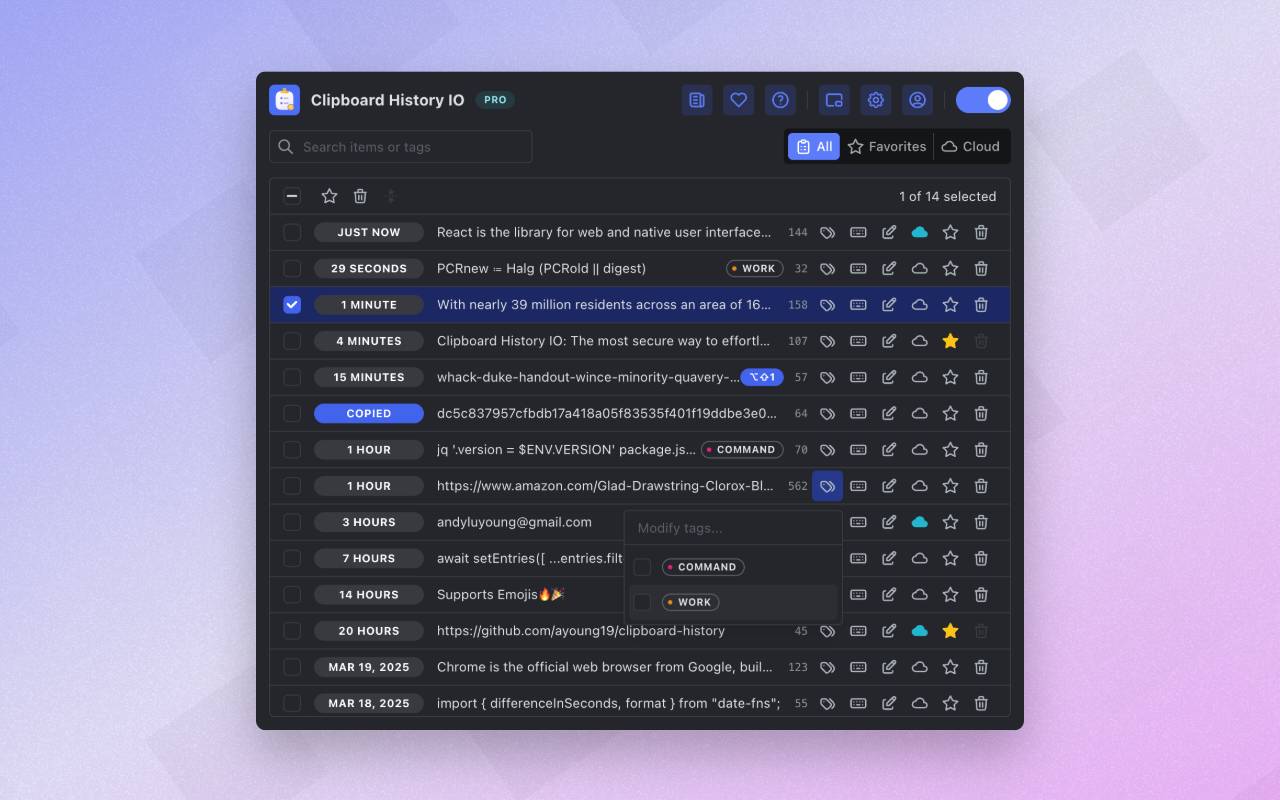The width and height of the screenshot is (1280, 800).
Task: Click the indeterminate select-all checkbox
Action: tap(292, 196)
